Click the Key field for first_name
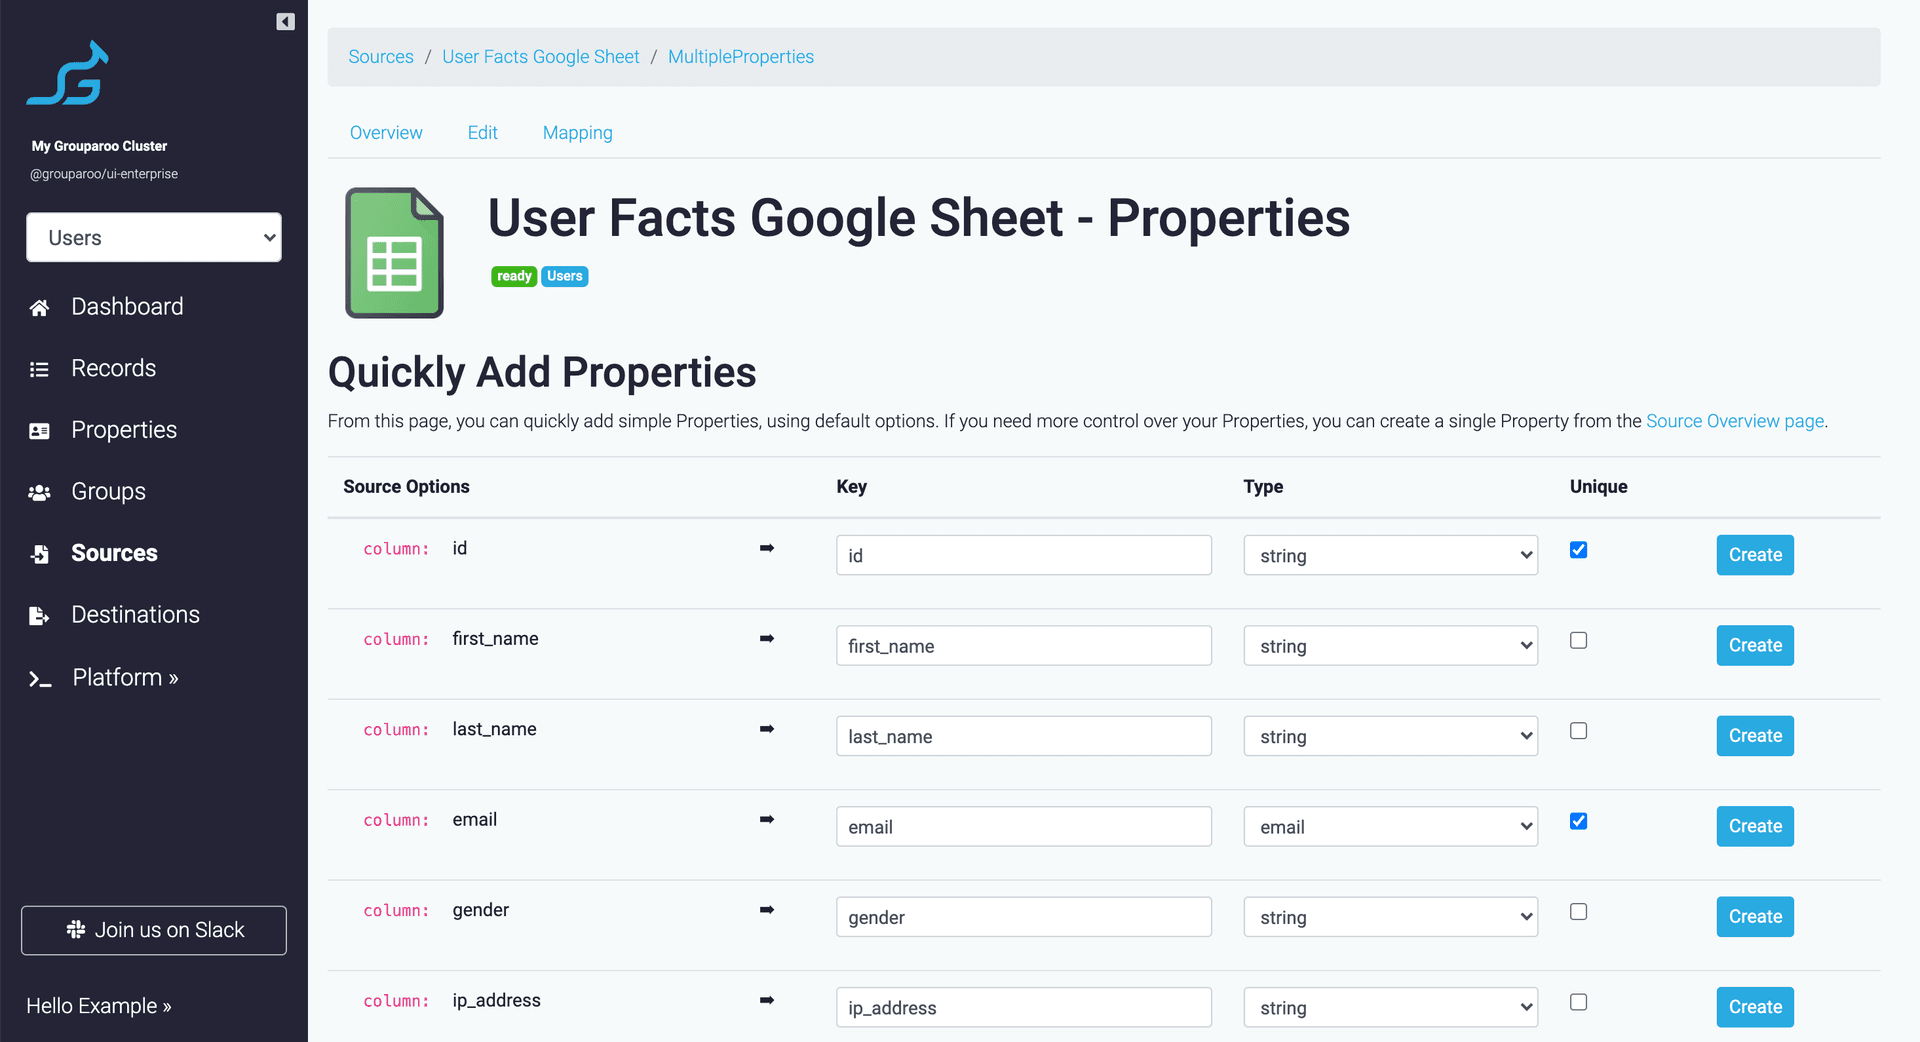1920x1042 pixels. [x=1024, y=646]
